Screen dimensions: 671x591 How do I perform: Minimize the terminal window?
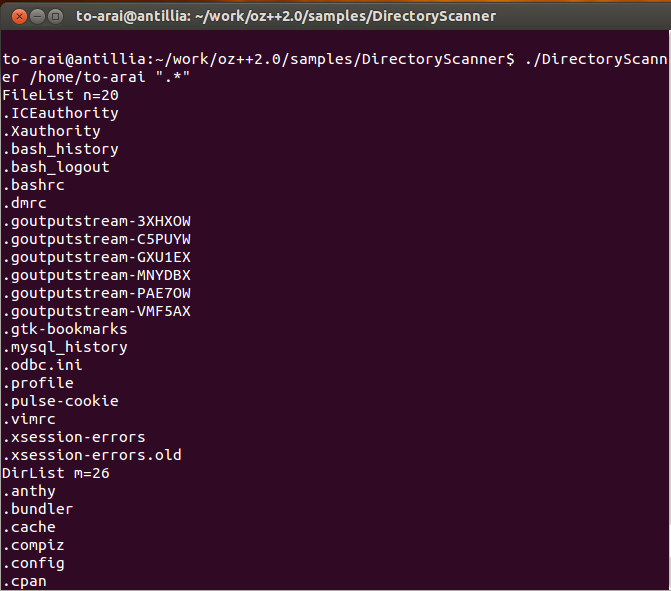pyautogui.click(x=38, y=17)
